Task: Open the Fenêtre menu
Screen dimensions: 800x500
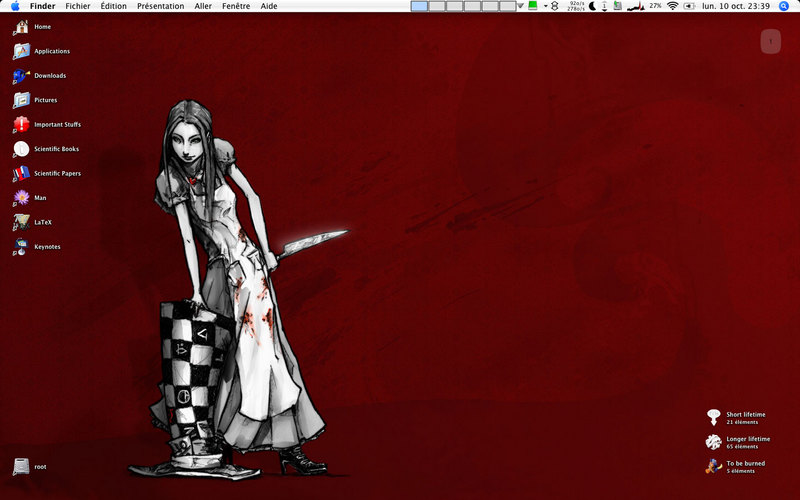Action: tap(236, 6)
